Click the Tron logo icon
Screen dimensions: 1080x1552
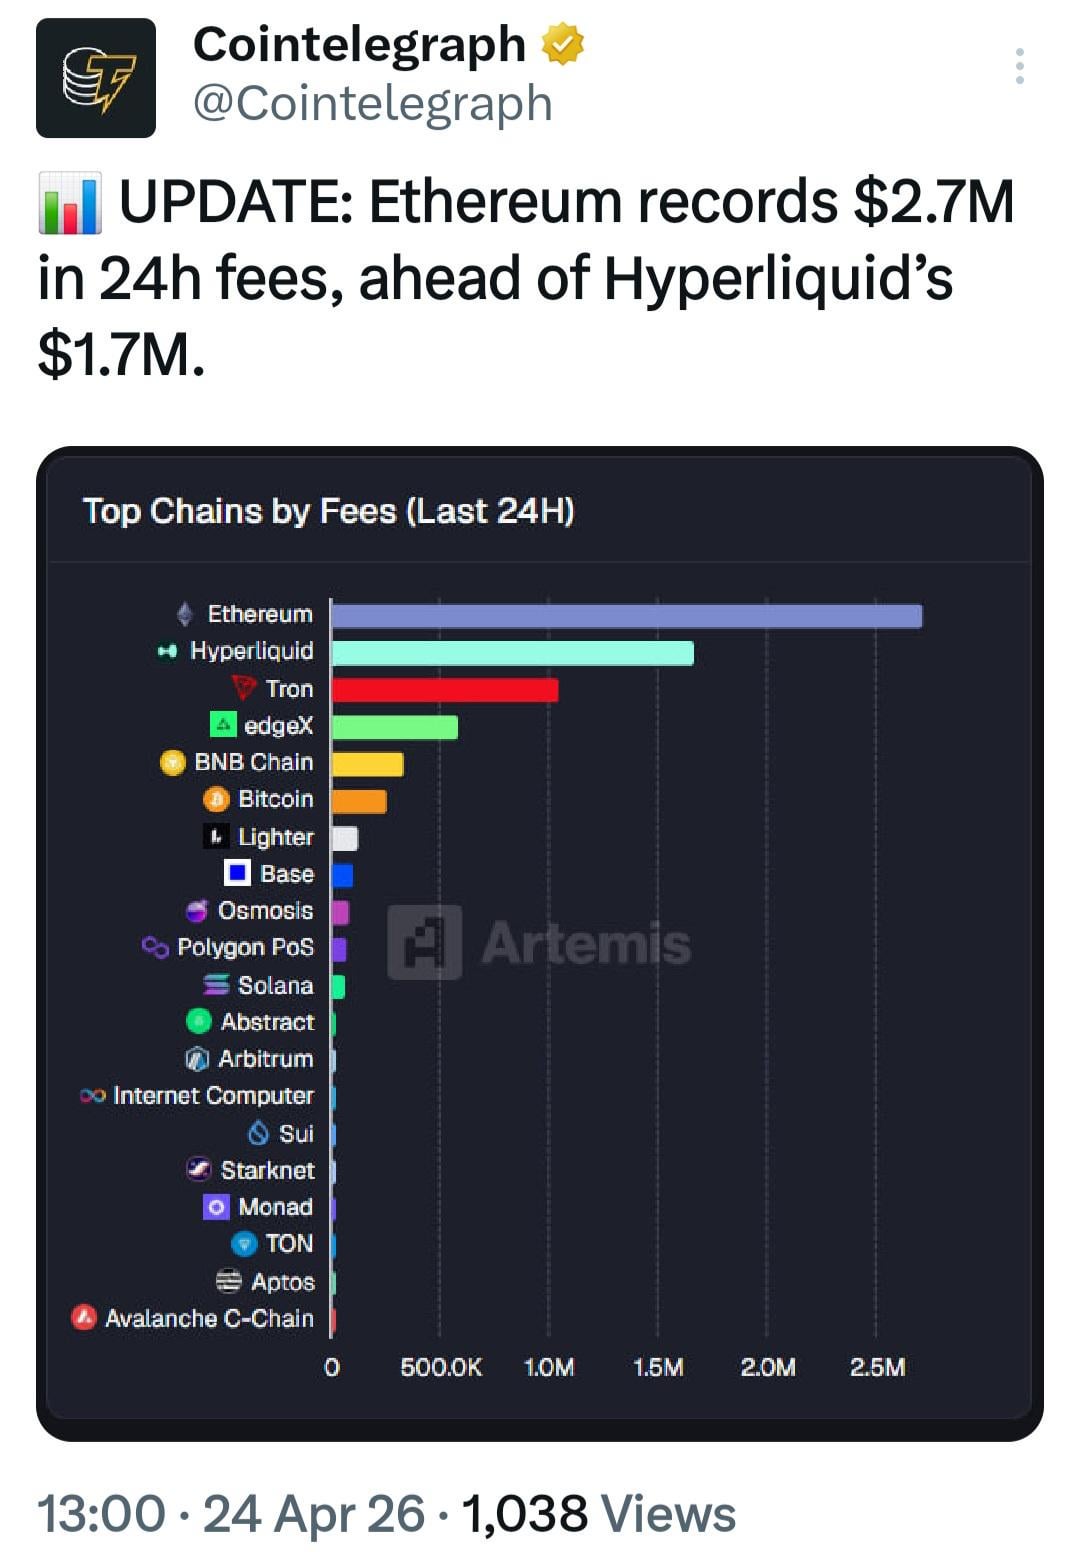click(x=244, y=688)
